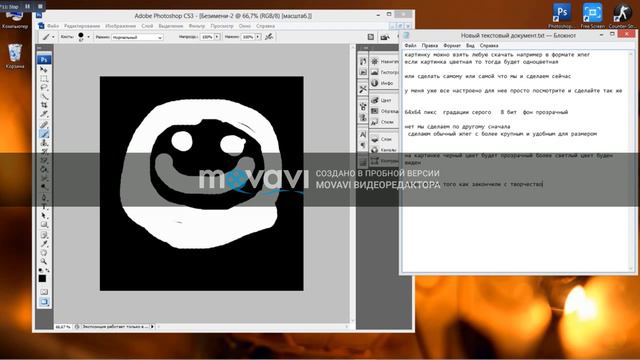Open the History panel icon
The width and height of the screenshot is (640, 360).
click(x=363, y=62)
